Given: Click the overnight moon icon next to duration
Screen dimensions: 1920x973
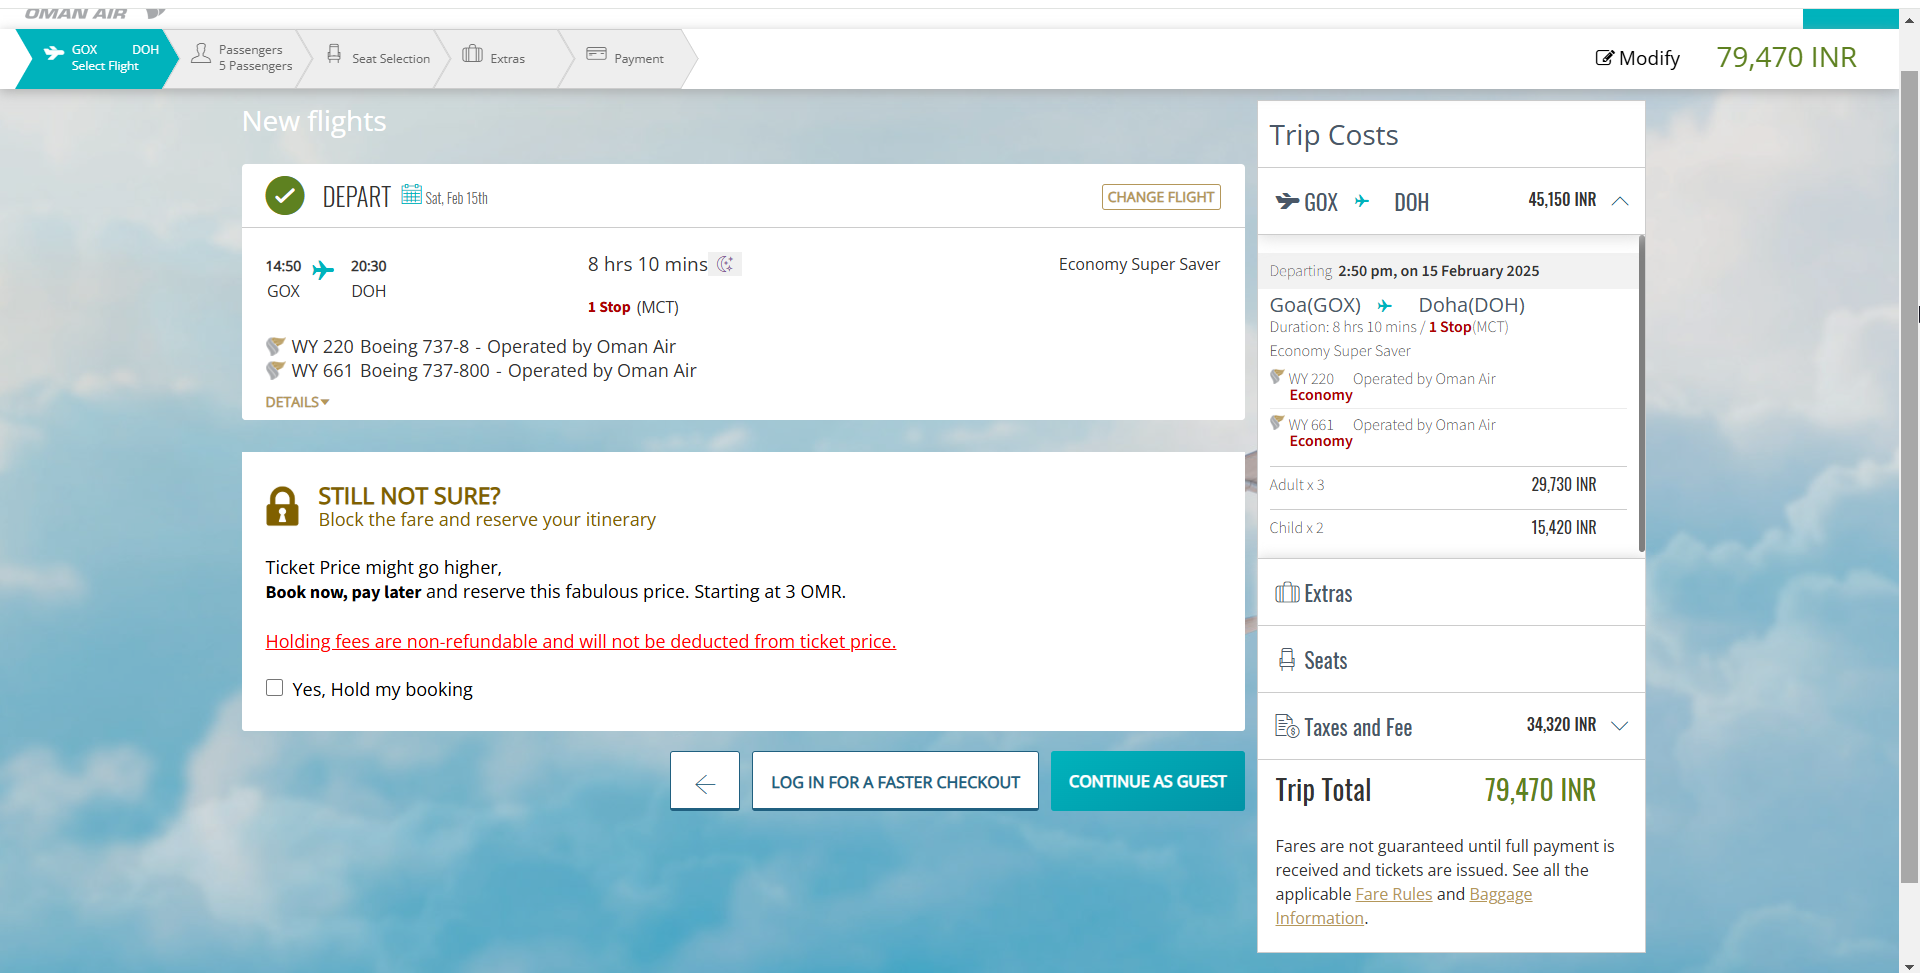Looking at the screenshot, I should pos(726,264).
